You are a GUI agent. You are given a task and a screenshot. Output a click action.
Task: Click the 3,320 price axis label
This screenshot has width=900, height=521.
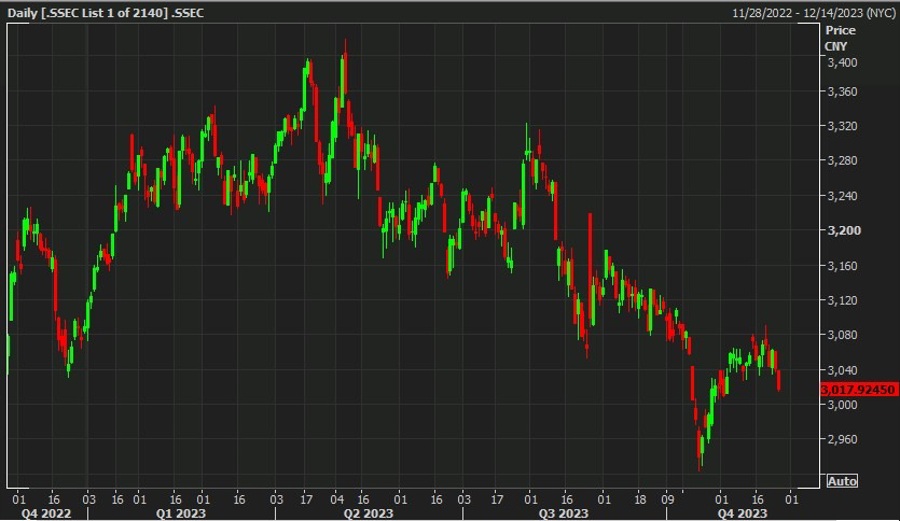pos(842,126)
